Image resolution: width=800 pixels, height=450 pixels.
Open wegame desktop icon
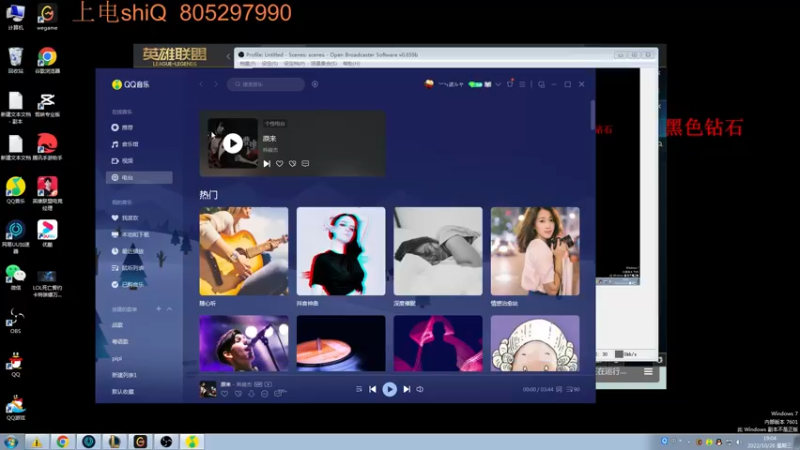[47, 17]
